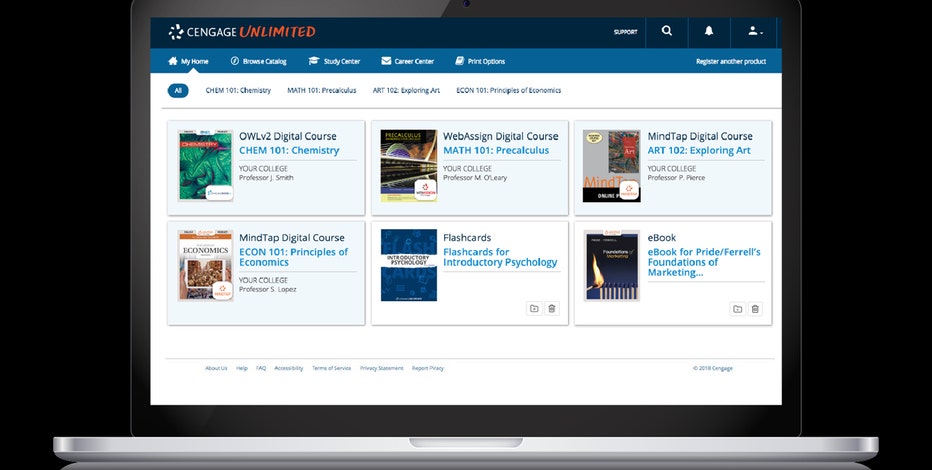Screen dimensions: 932x470
Task: Select the All filter pill
Action: click(x=178, y=90)
